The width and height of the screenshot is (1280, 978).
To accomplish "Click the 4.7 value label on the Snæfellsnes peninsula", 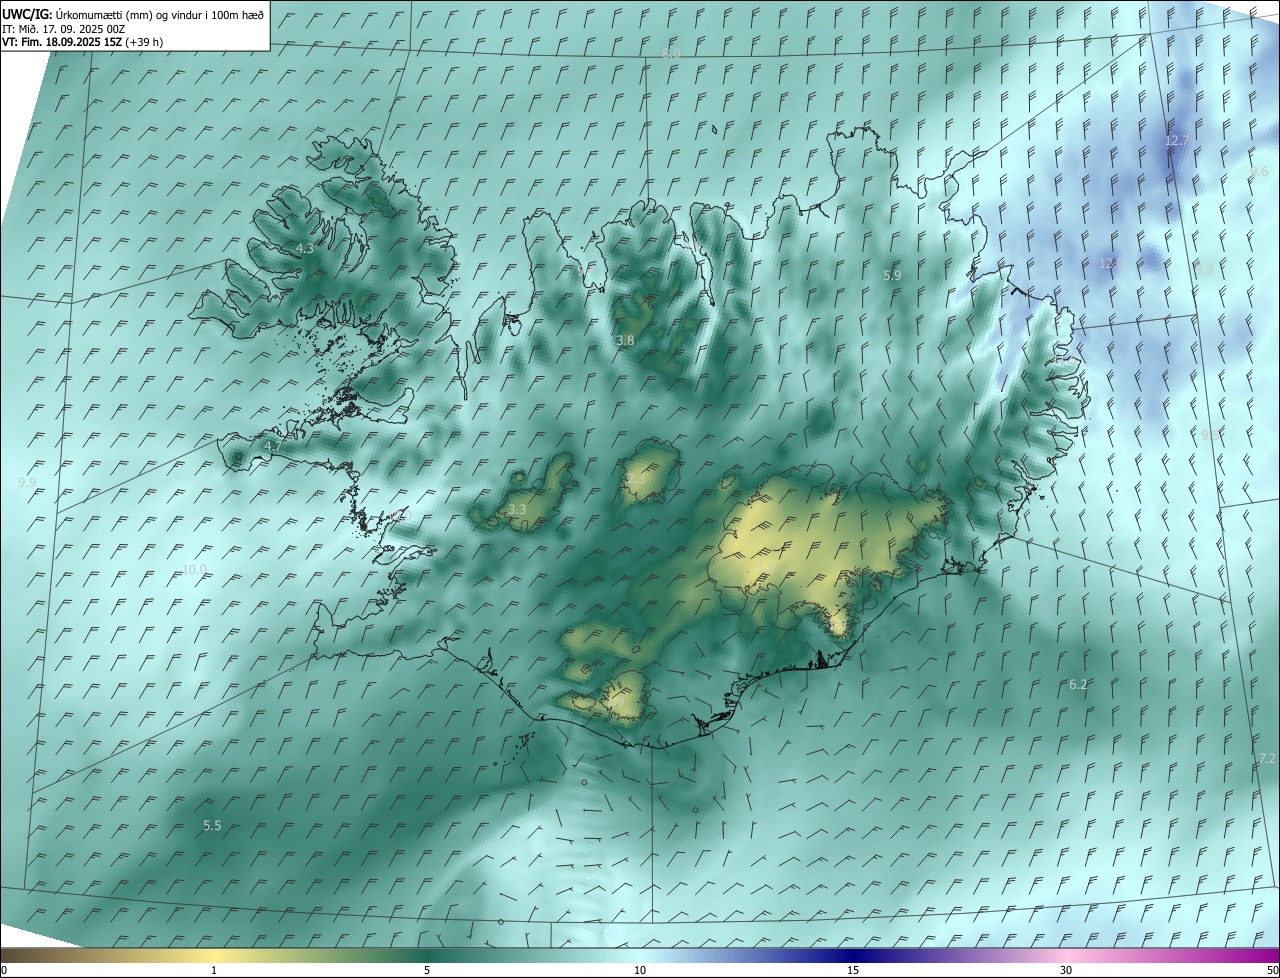I will click(272, 445).
